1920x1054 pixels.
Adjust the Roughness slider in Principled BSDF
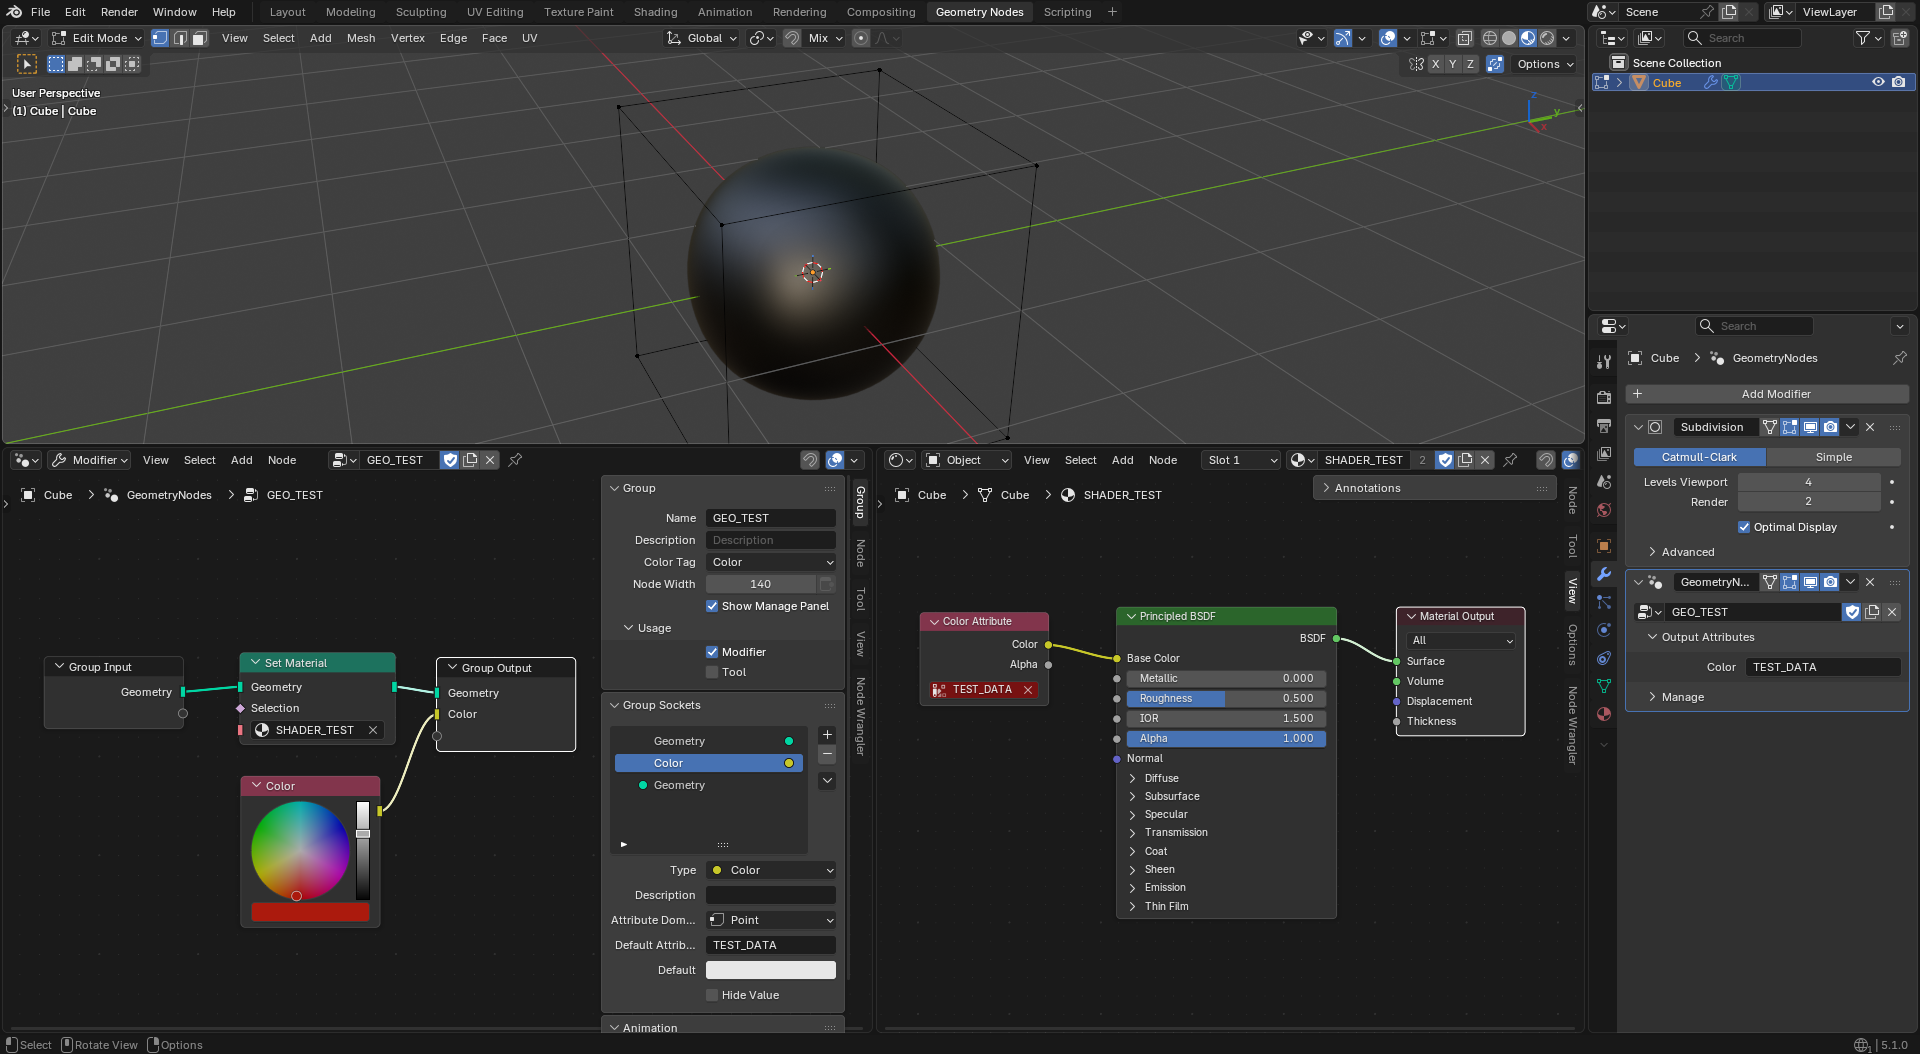[1225, 699]
